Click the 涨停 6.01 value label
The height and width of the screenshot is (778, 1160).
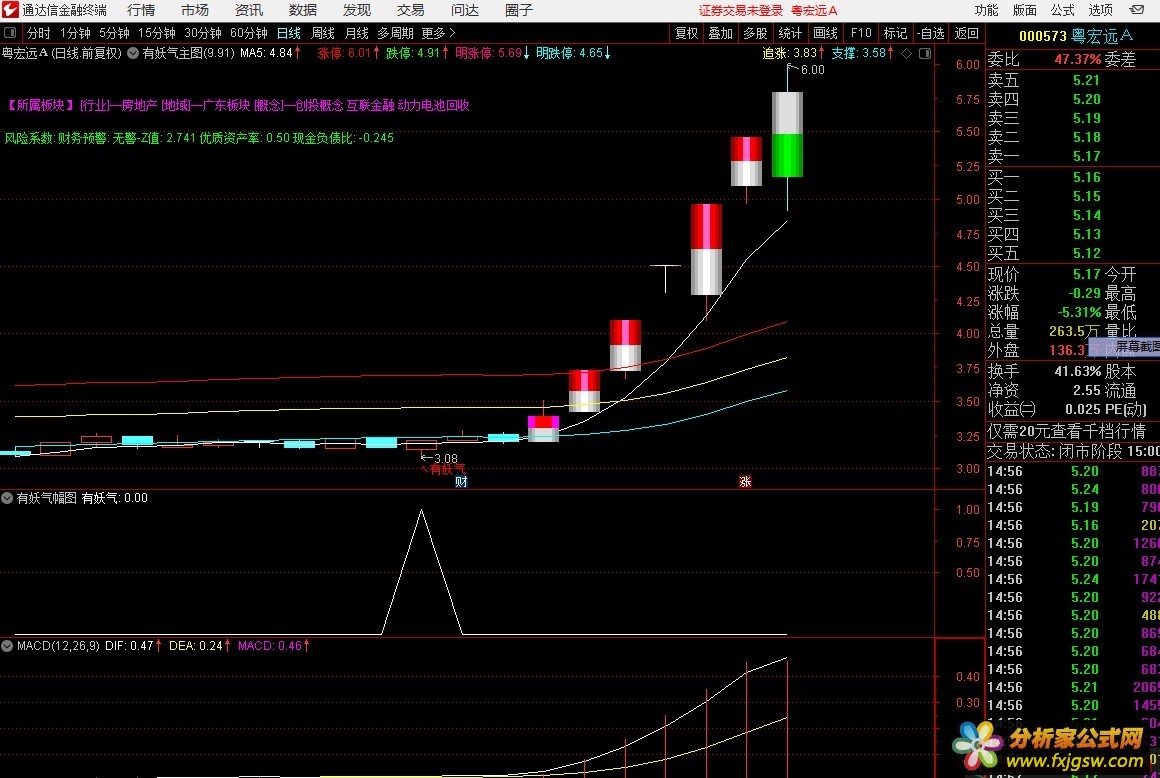click(348, 53)
